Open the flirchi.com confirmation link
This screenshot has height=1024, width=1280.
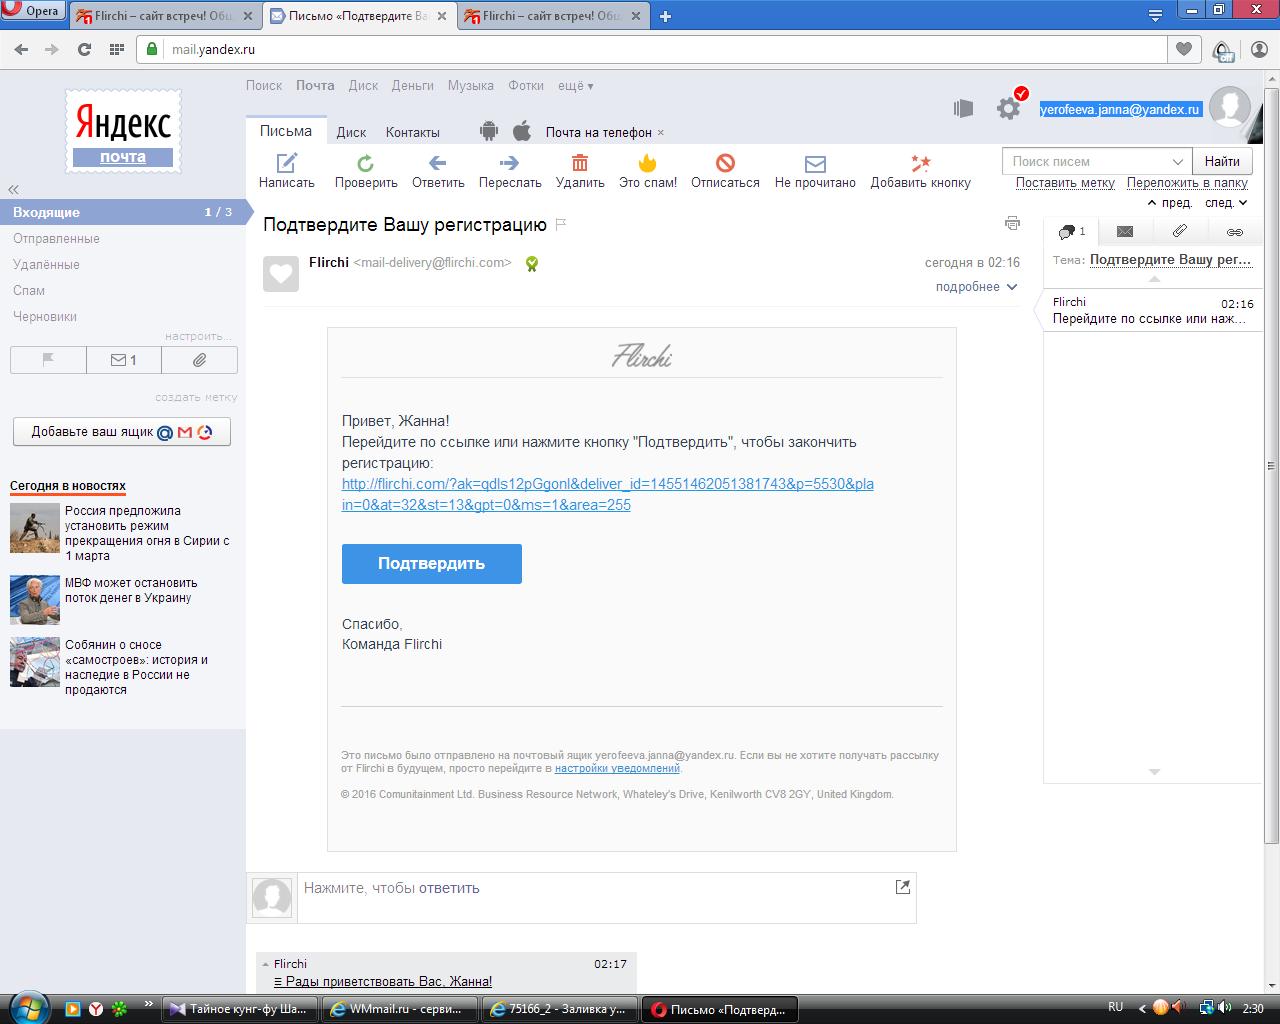(608, 494)
